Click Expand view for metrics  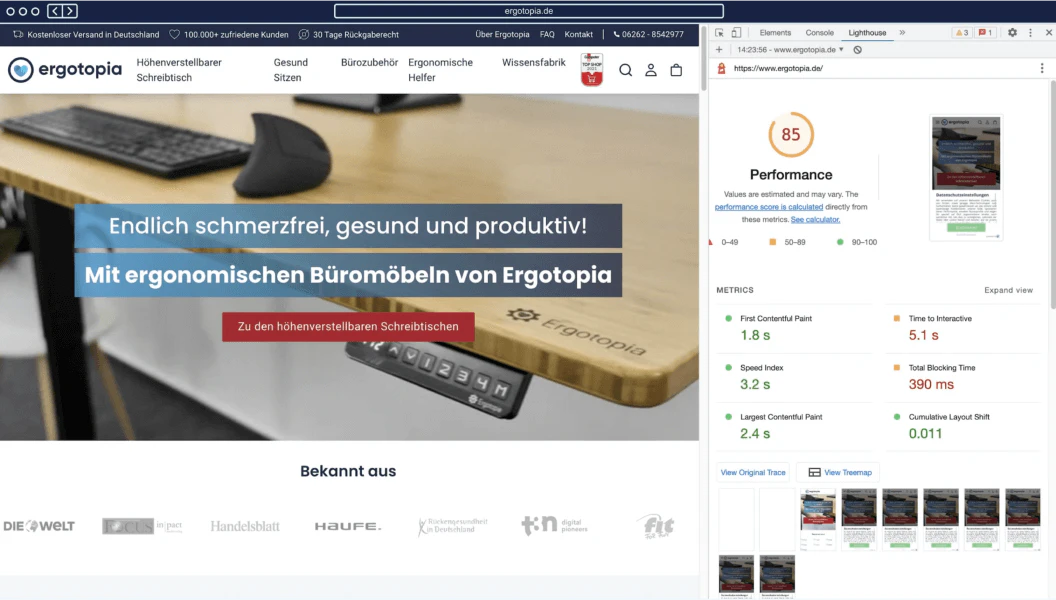(x=1008, y=290)
